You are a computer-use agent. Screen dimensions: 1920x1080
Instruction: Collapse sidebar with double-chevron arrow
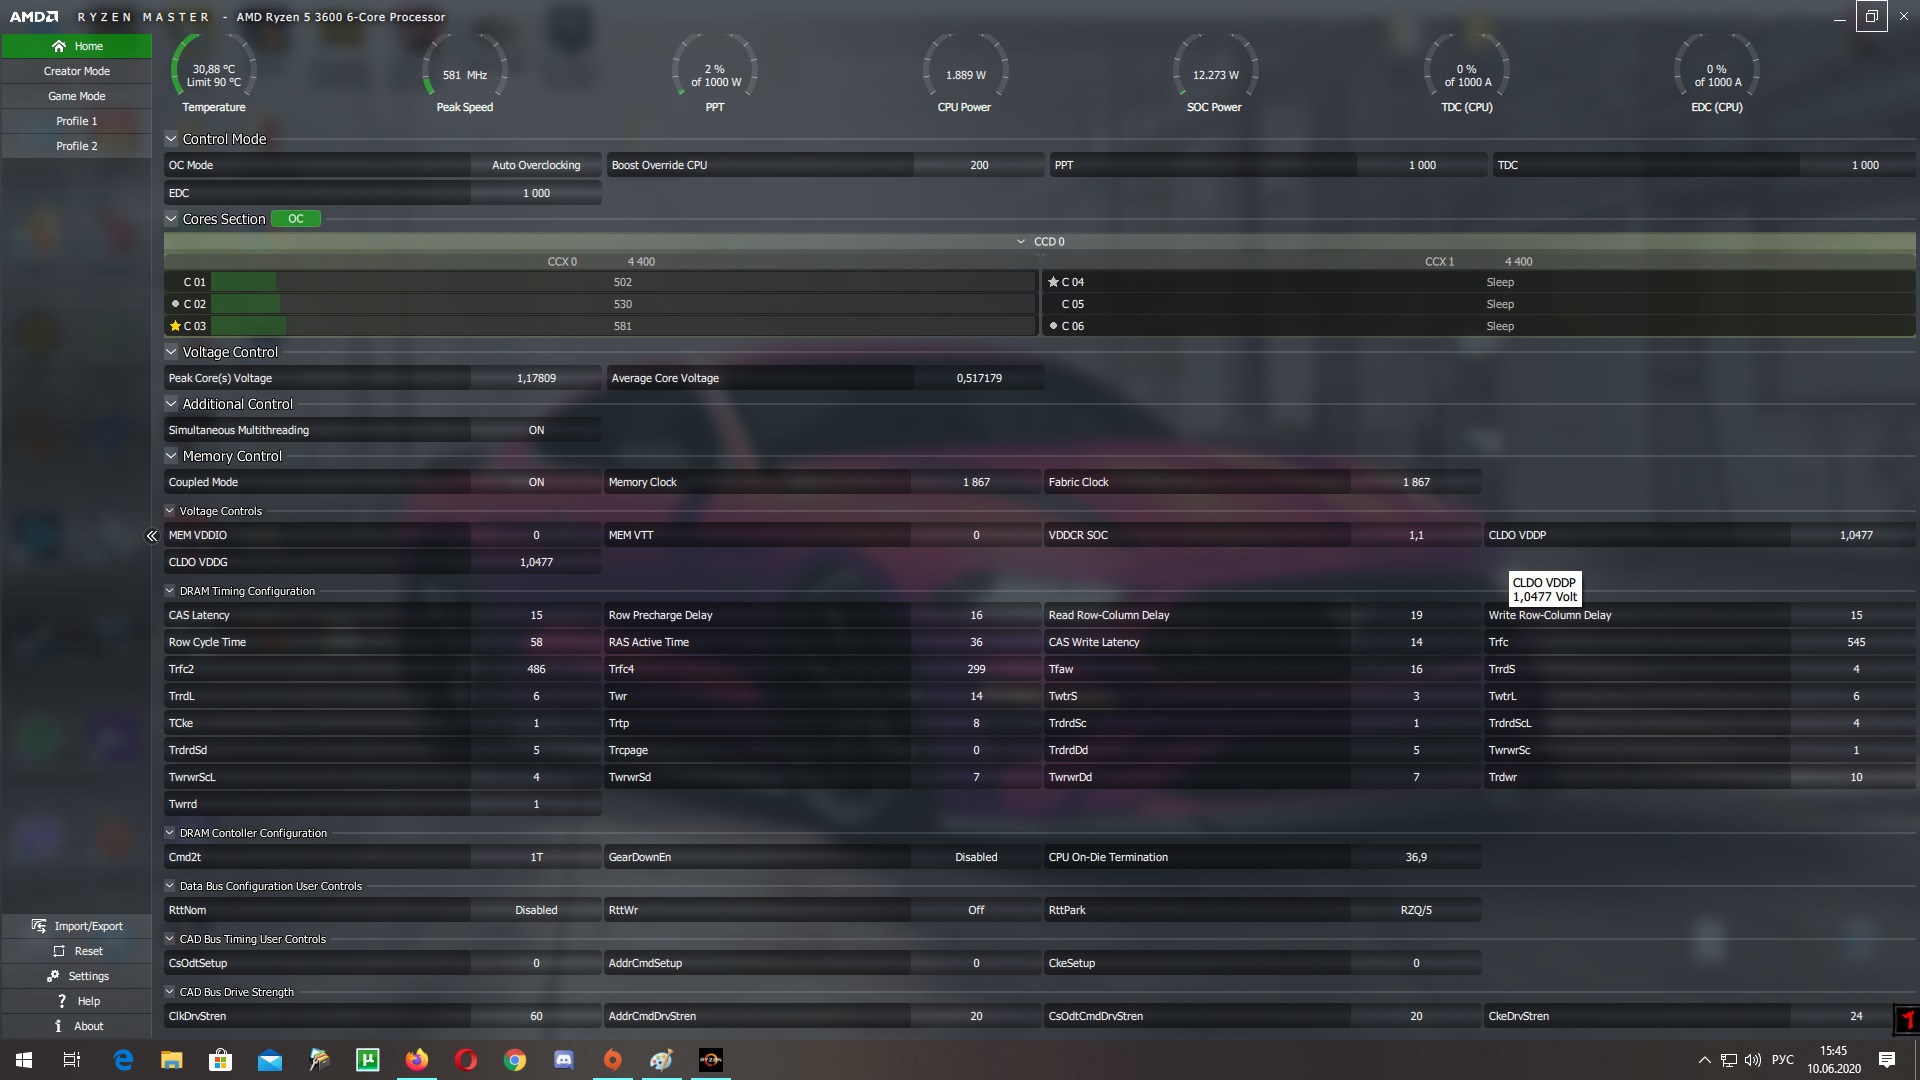coord(152,536)
